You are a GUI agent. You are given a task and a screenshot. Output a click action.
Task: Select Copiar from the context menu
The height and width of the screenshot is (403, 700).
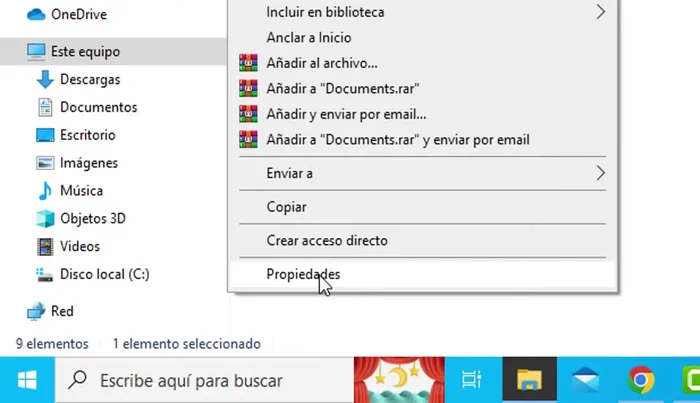[422, 207]
